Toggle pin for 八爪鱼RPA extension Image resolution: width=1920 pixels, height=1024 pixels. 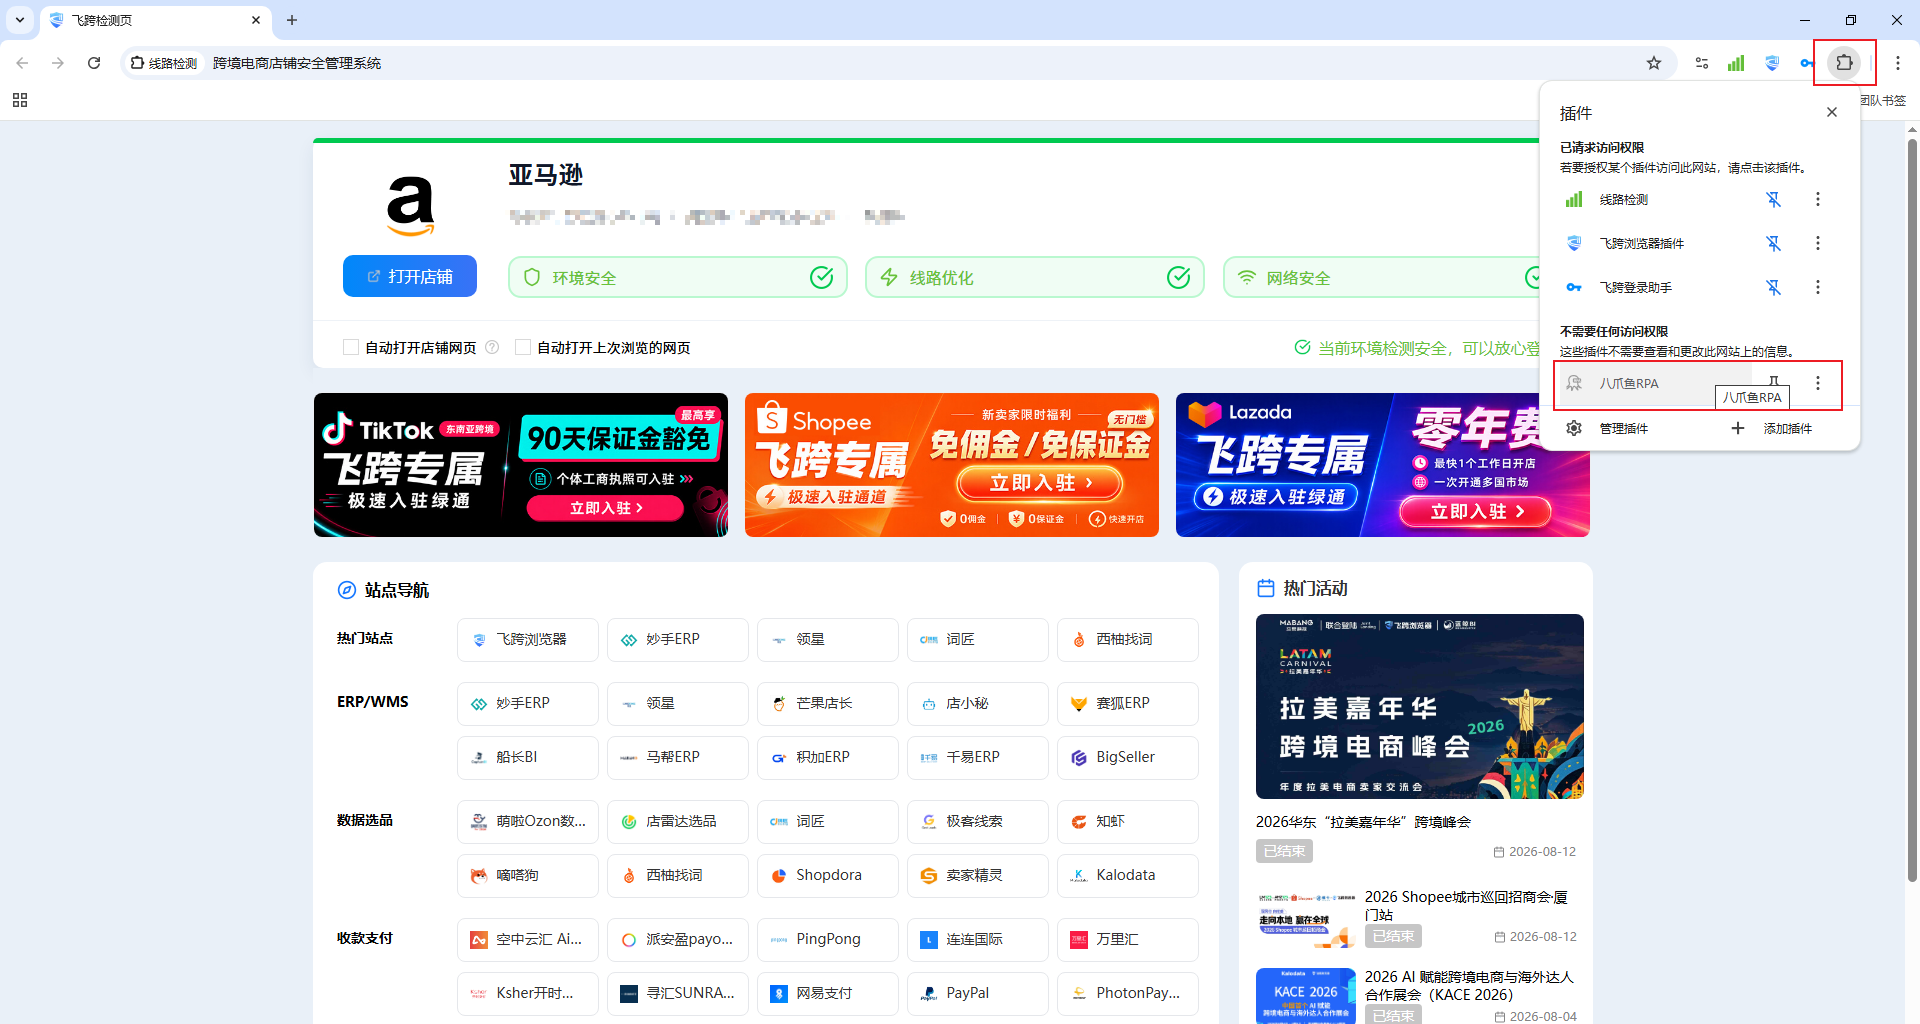pos(1774,383)
